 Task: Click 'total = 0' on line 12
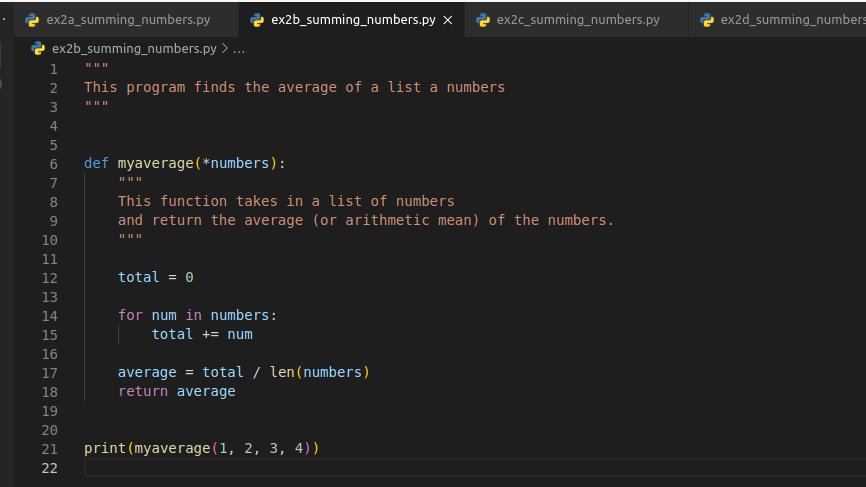pyautogui.click(x=156, y=277)
